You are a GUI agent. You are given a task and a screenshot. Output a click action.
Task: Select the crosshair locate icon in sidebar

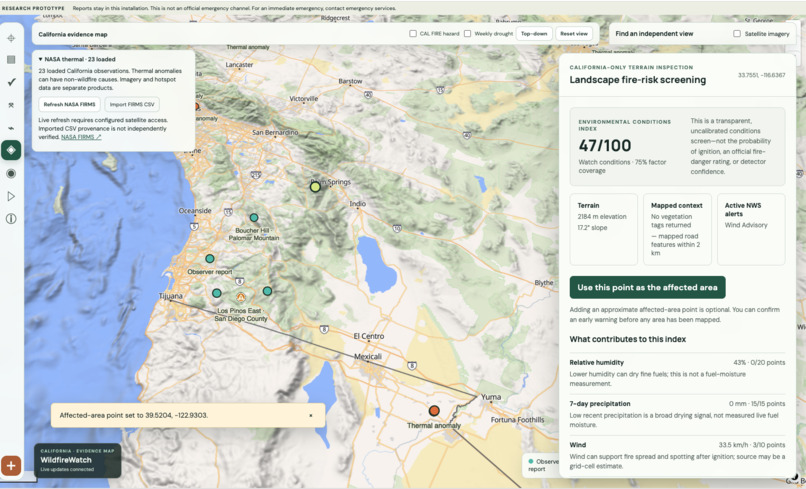(11, 38)
